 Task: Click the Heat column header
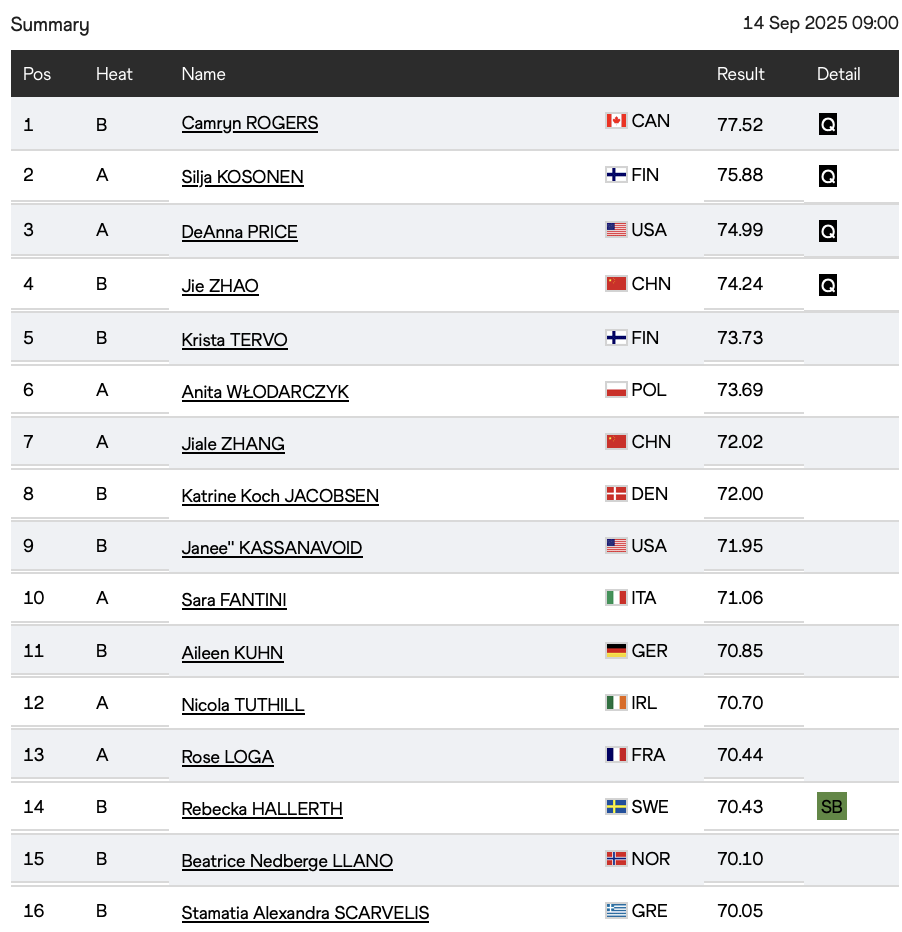[114, 74]
